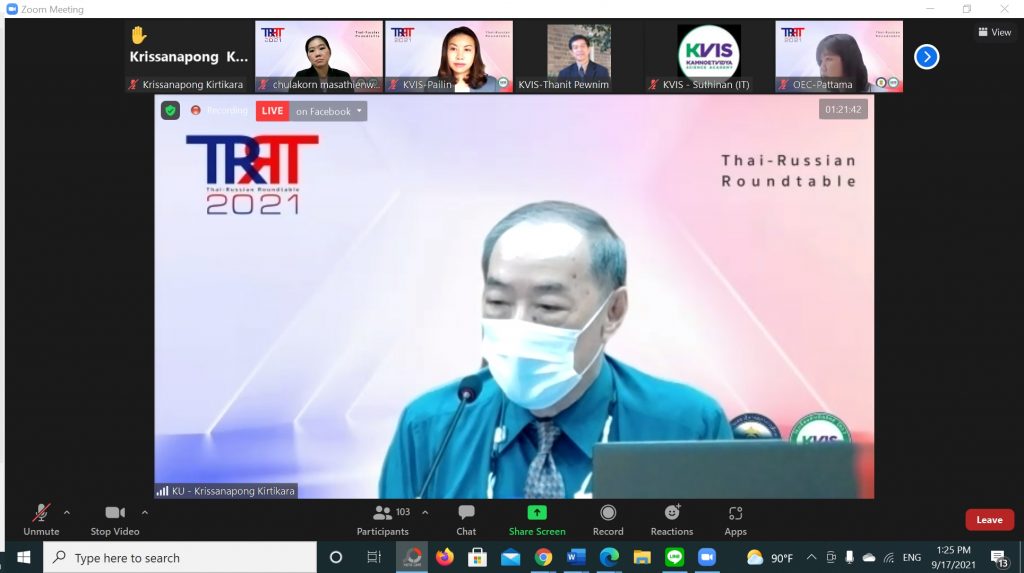Open Mail app from taskbar

point(510,557)
